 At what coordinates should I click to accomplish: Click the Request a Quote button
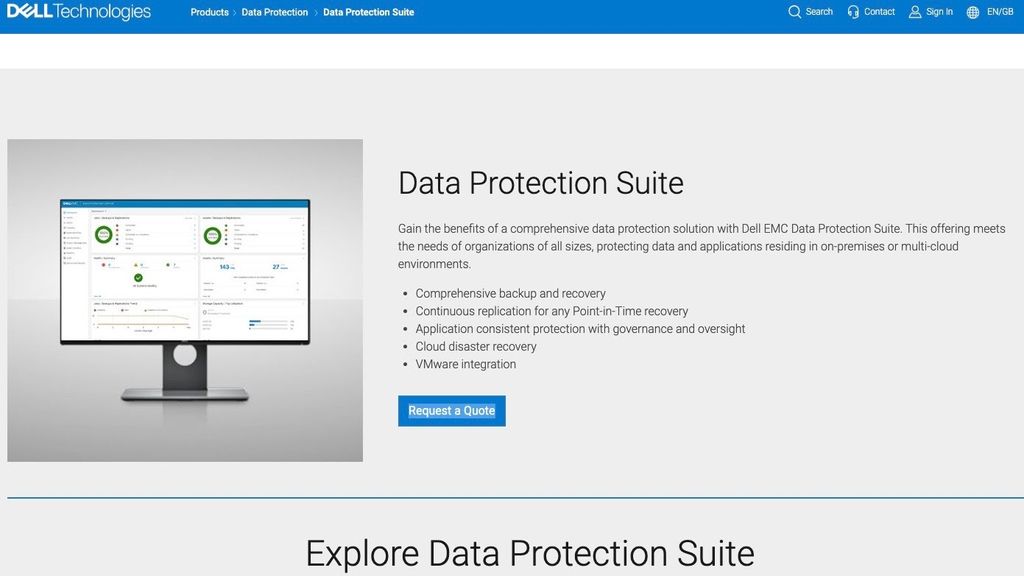tap(451, 410)
